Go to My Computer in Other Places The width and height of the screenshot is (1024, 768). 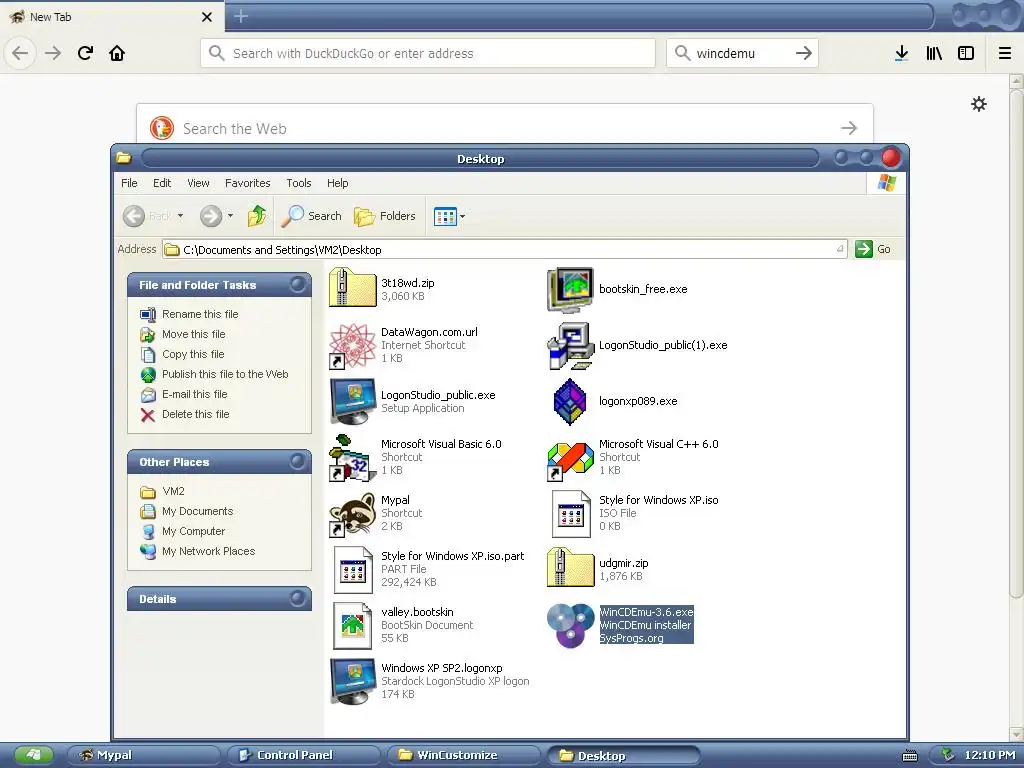click(x=193, y=532)
